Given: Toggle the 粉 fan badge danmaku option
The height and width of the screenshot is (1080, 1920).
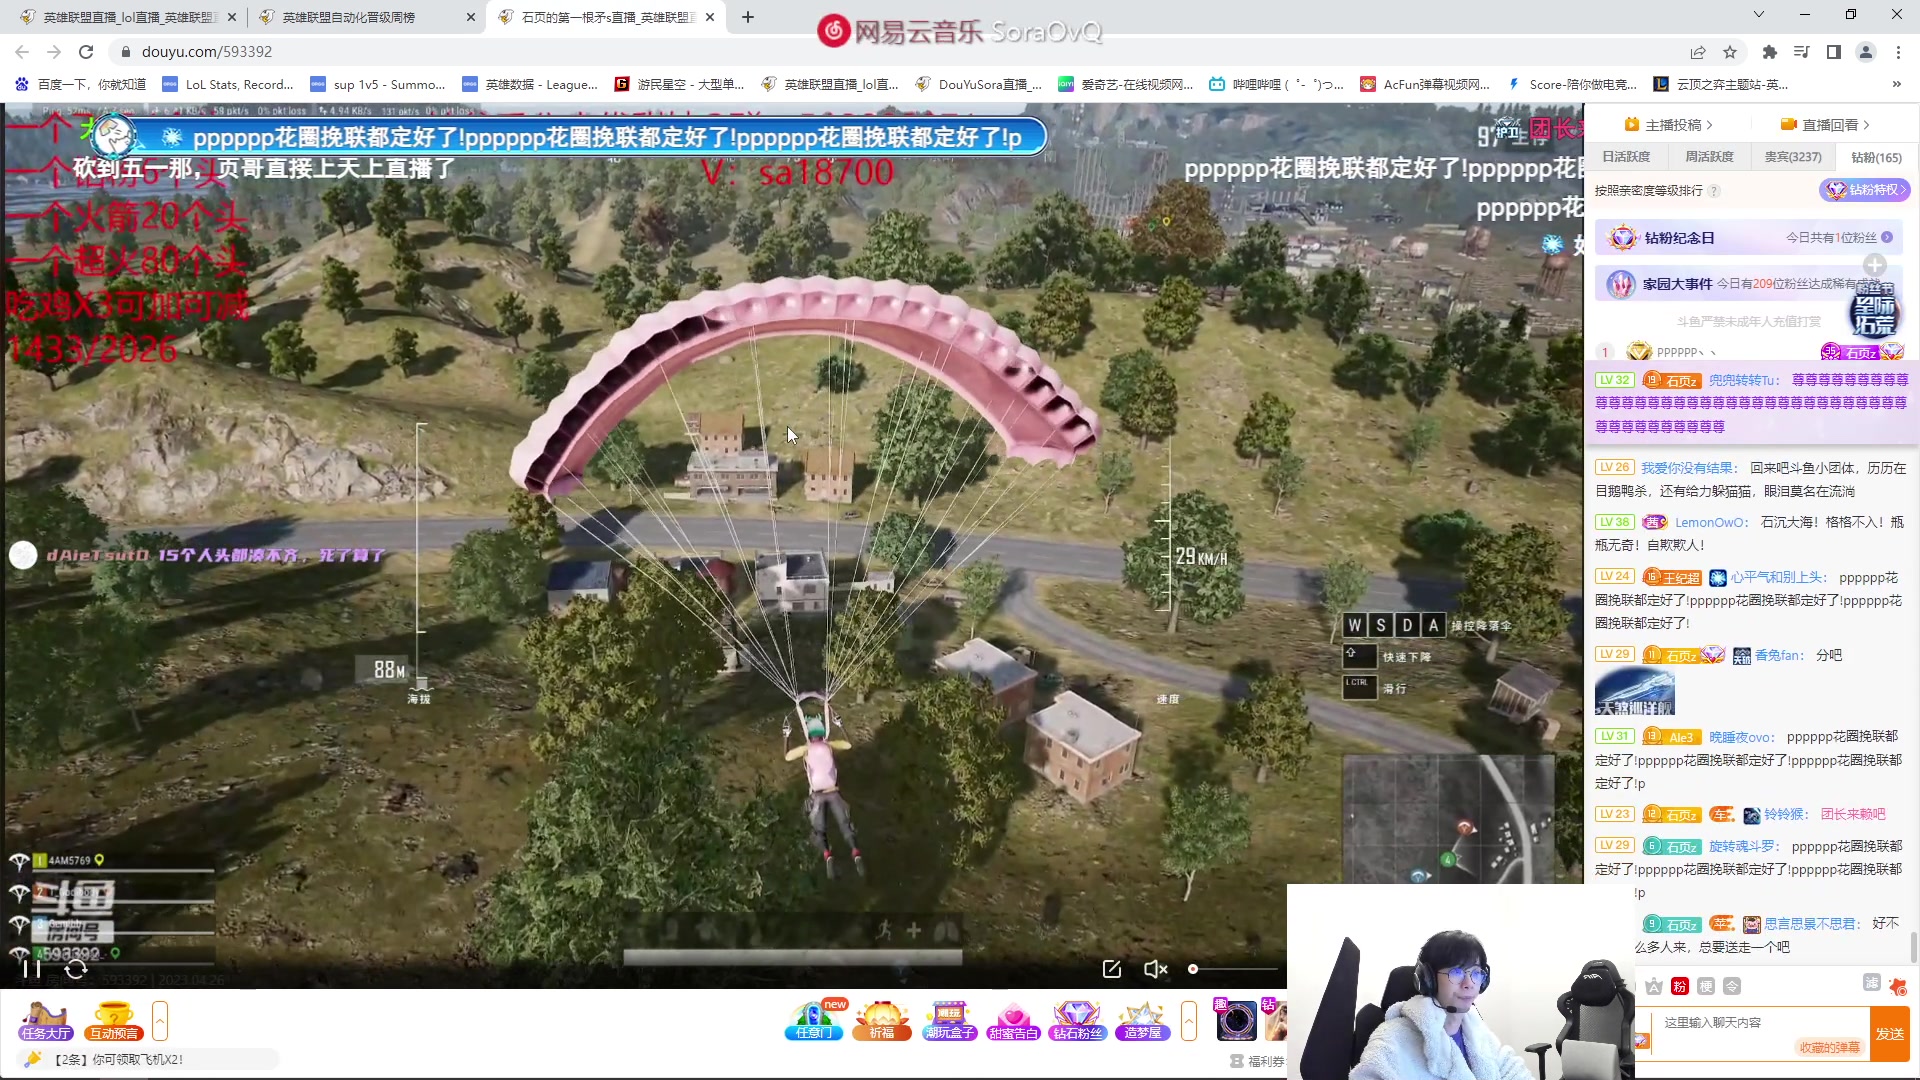Looking at the screenshot, I should click(1680, 987).
